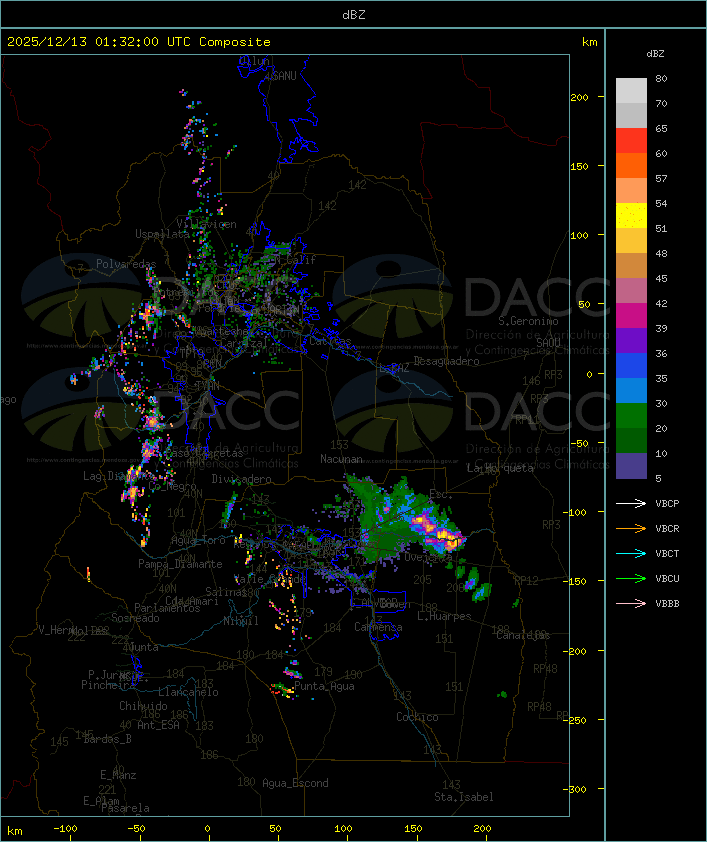Image resolution: width=707 pixels, height=842 pixels.
Task: Click the 42 label on the dBZ scale
Action: click(661, 303)
